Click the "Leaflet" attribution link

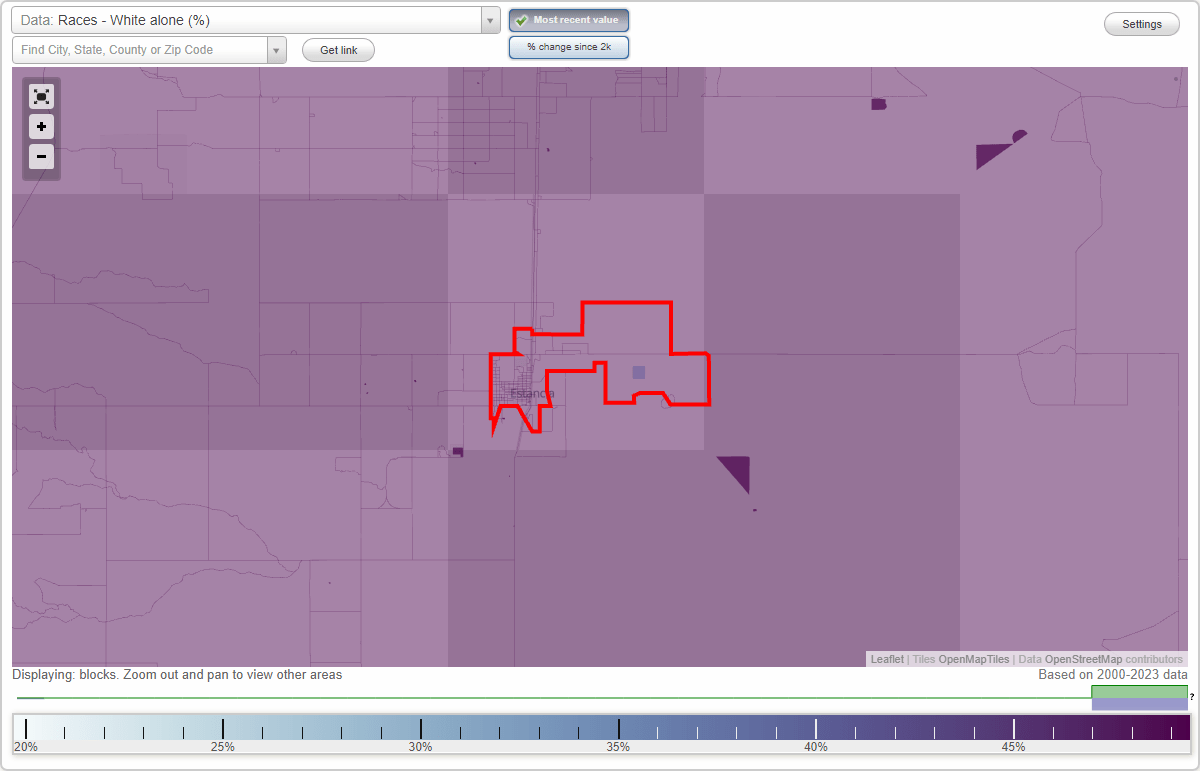coord(886,659)
